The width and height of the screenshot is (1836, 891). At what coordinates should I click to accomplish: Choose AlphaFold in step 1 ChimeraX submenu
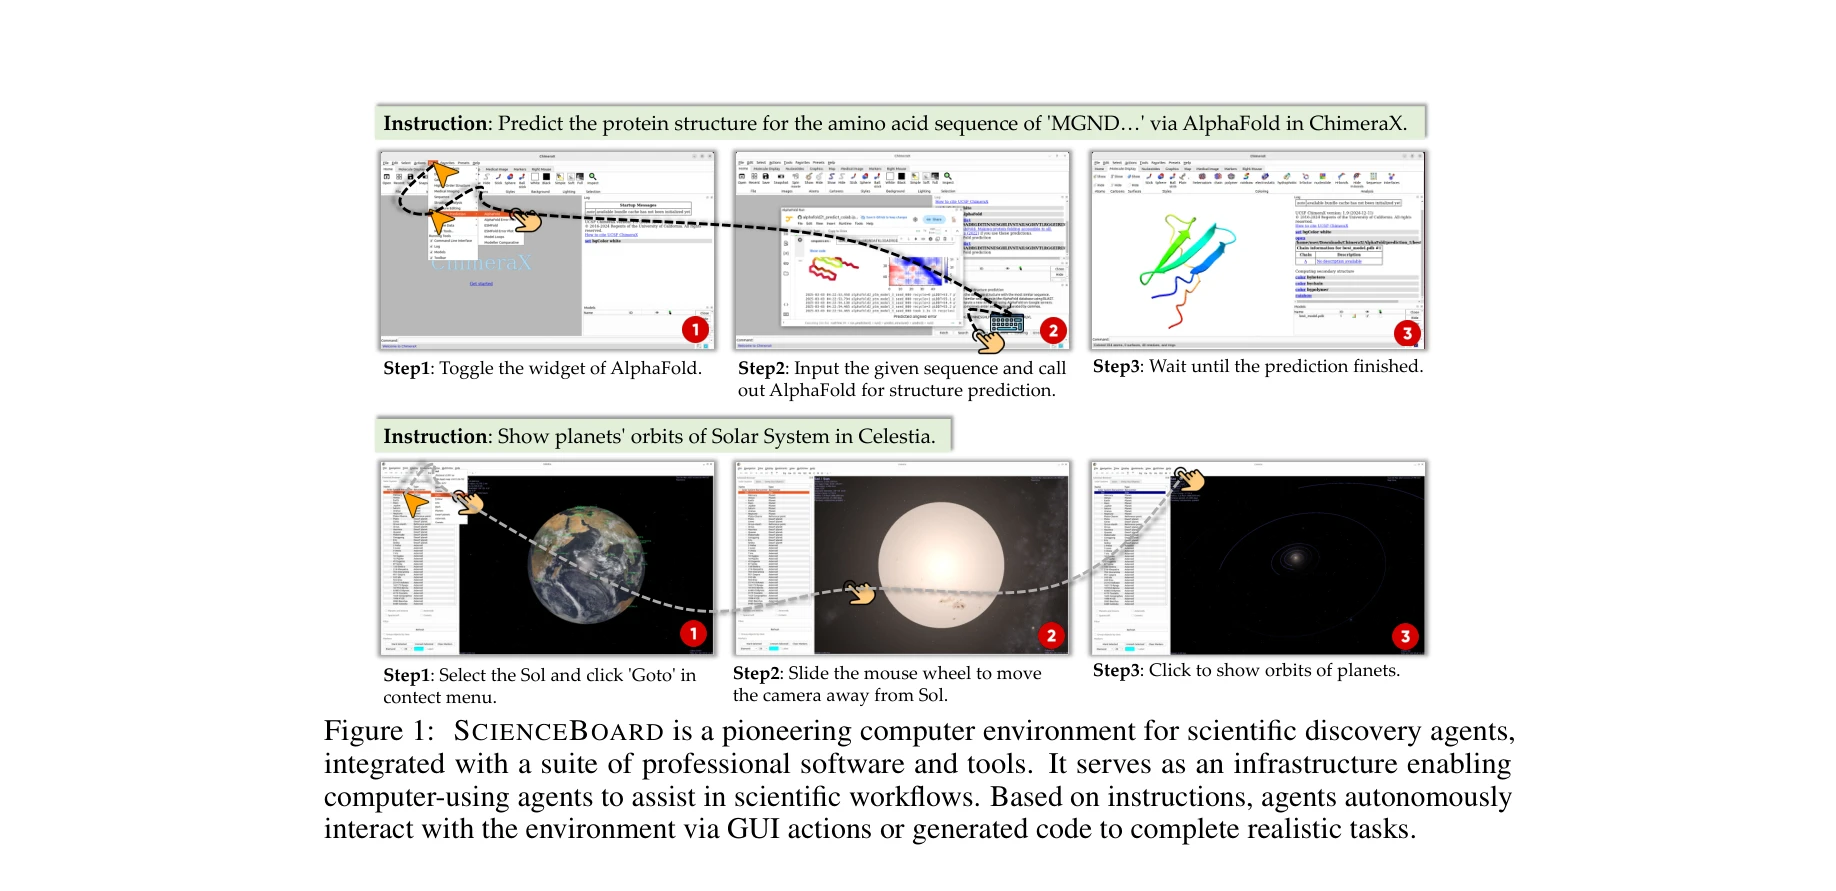pyautogui.click(x=493, y=214)
